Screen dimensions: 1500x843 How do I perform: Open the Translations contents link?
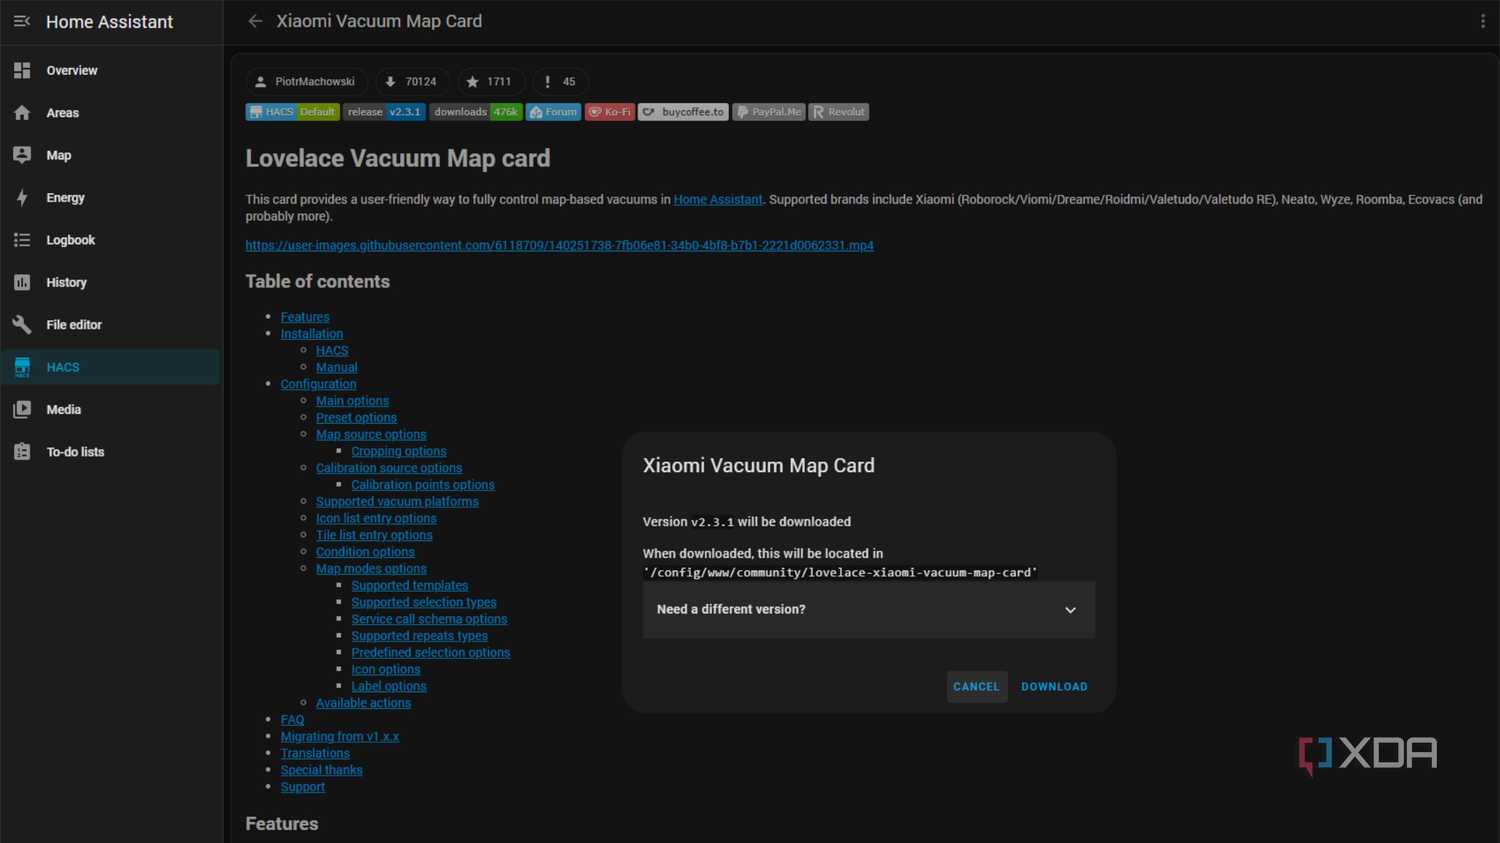(x=315, y=754)
